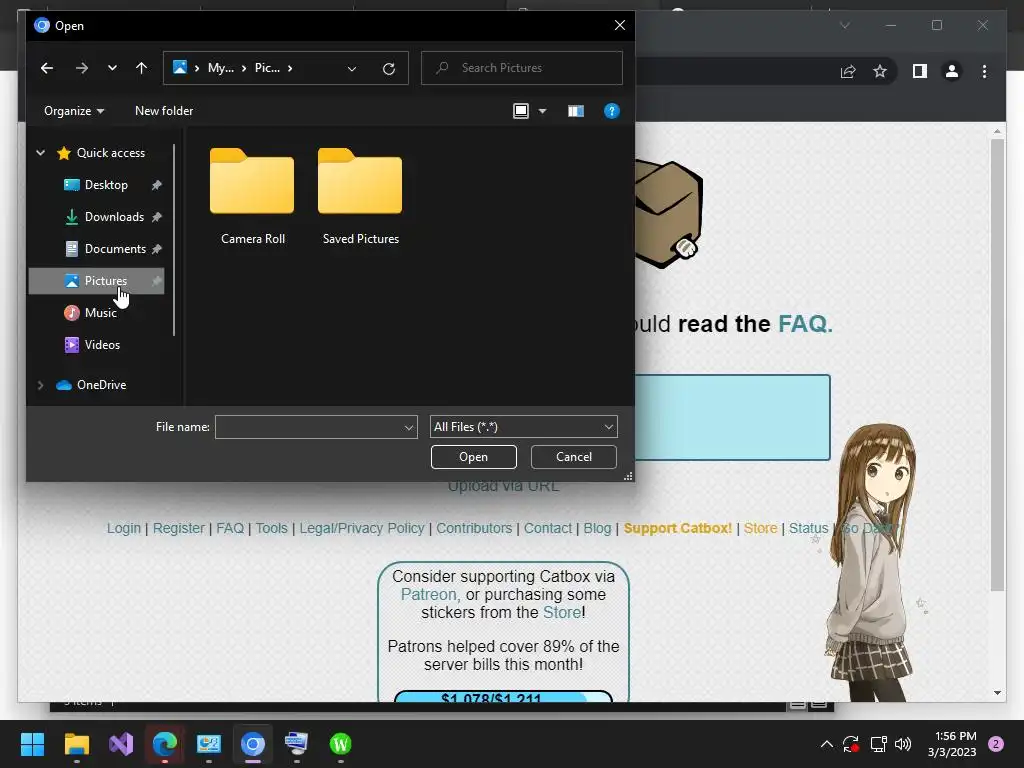Open the Organize menu

pos(74,111)
